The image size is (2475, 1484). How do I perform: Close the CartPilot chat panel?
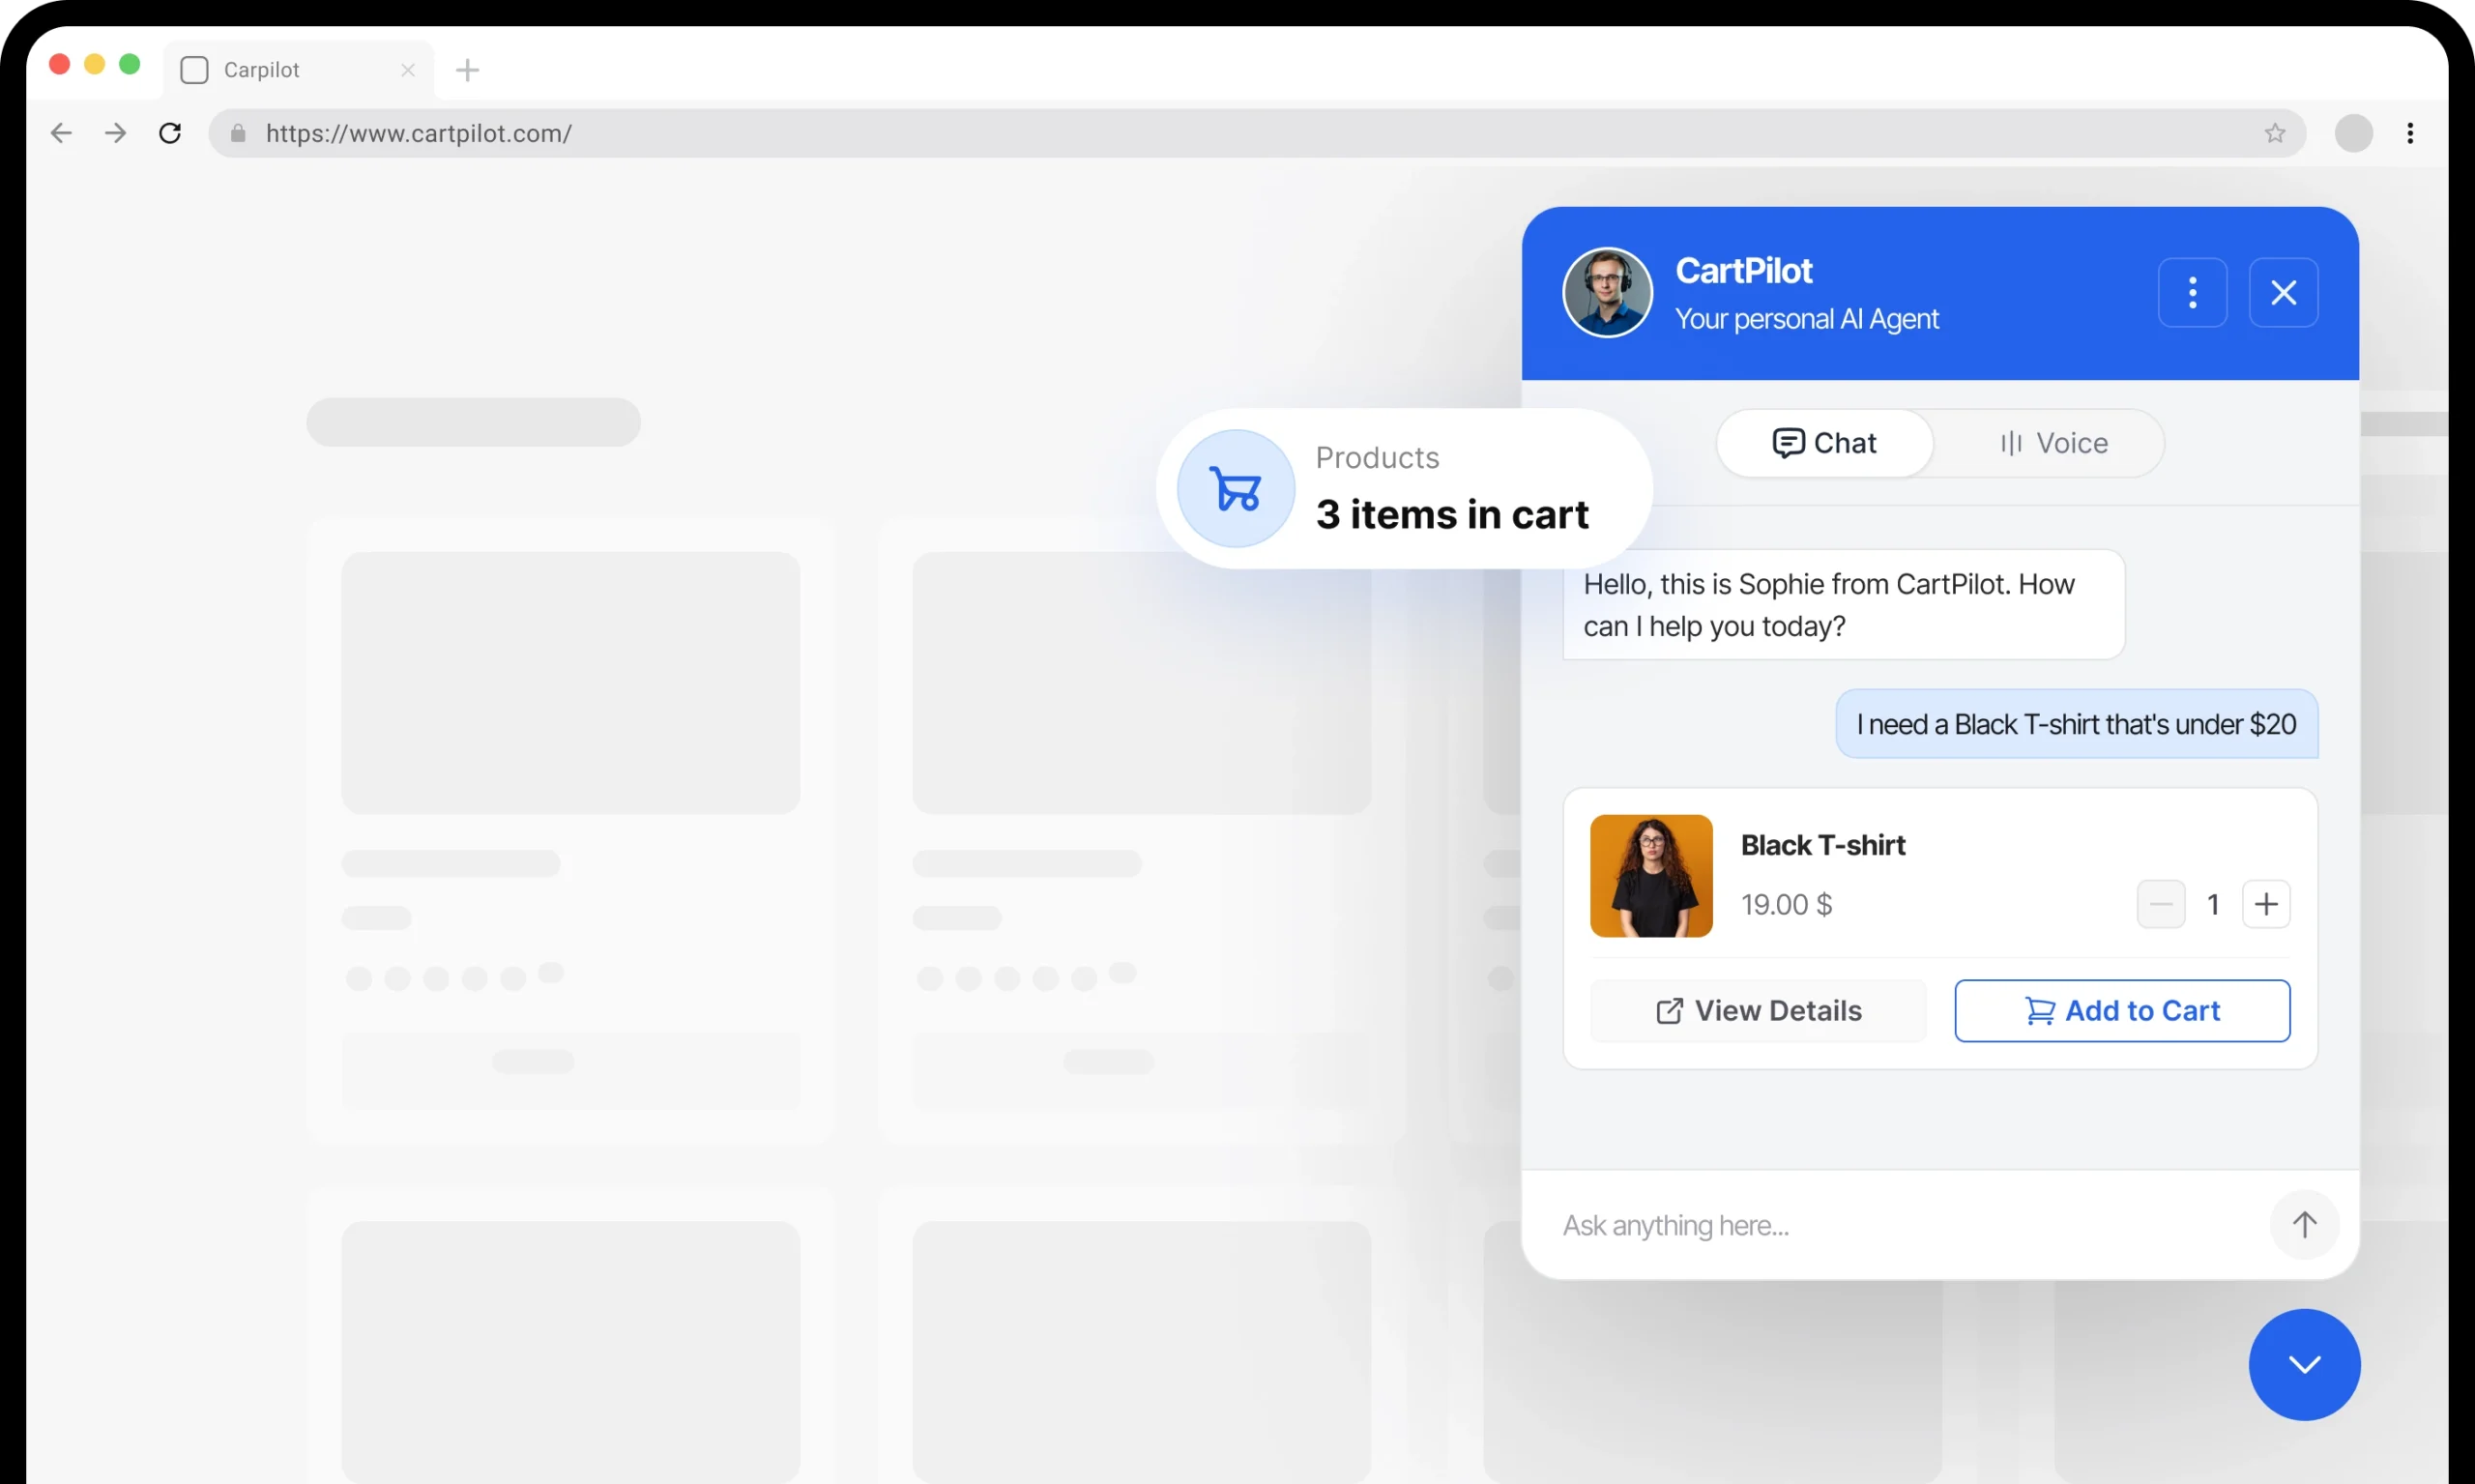coord(2283,293)
